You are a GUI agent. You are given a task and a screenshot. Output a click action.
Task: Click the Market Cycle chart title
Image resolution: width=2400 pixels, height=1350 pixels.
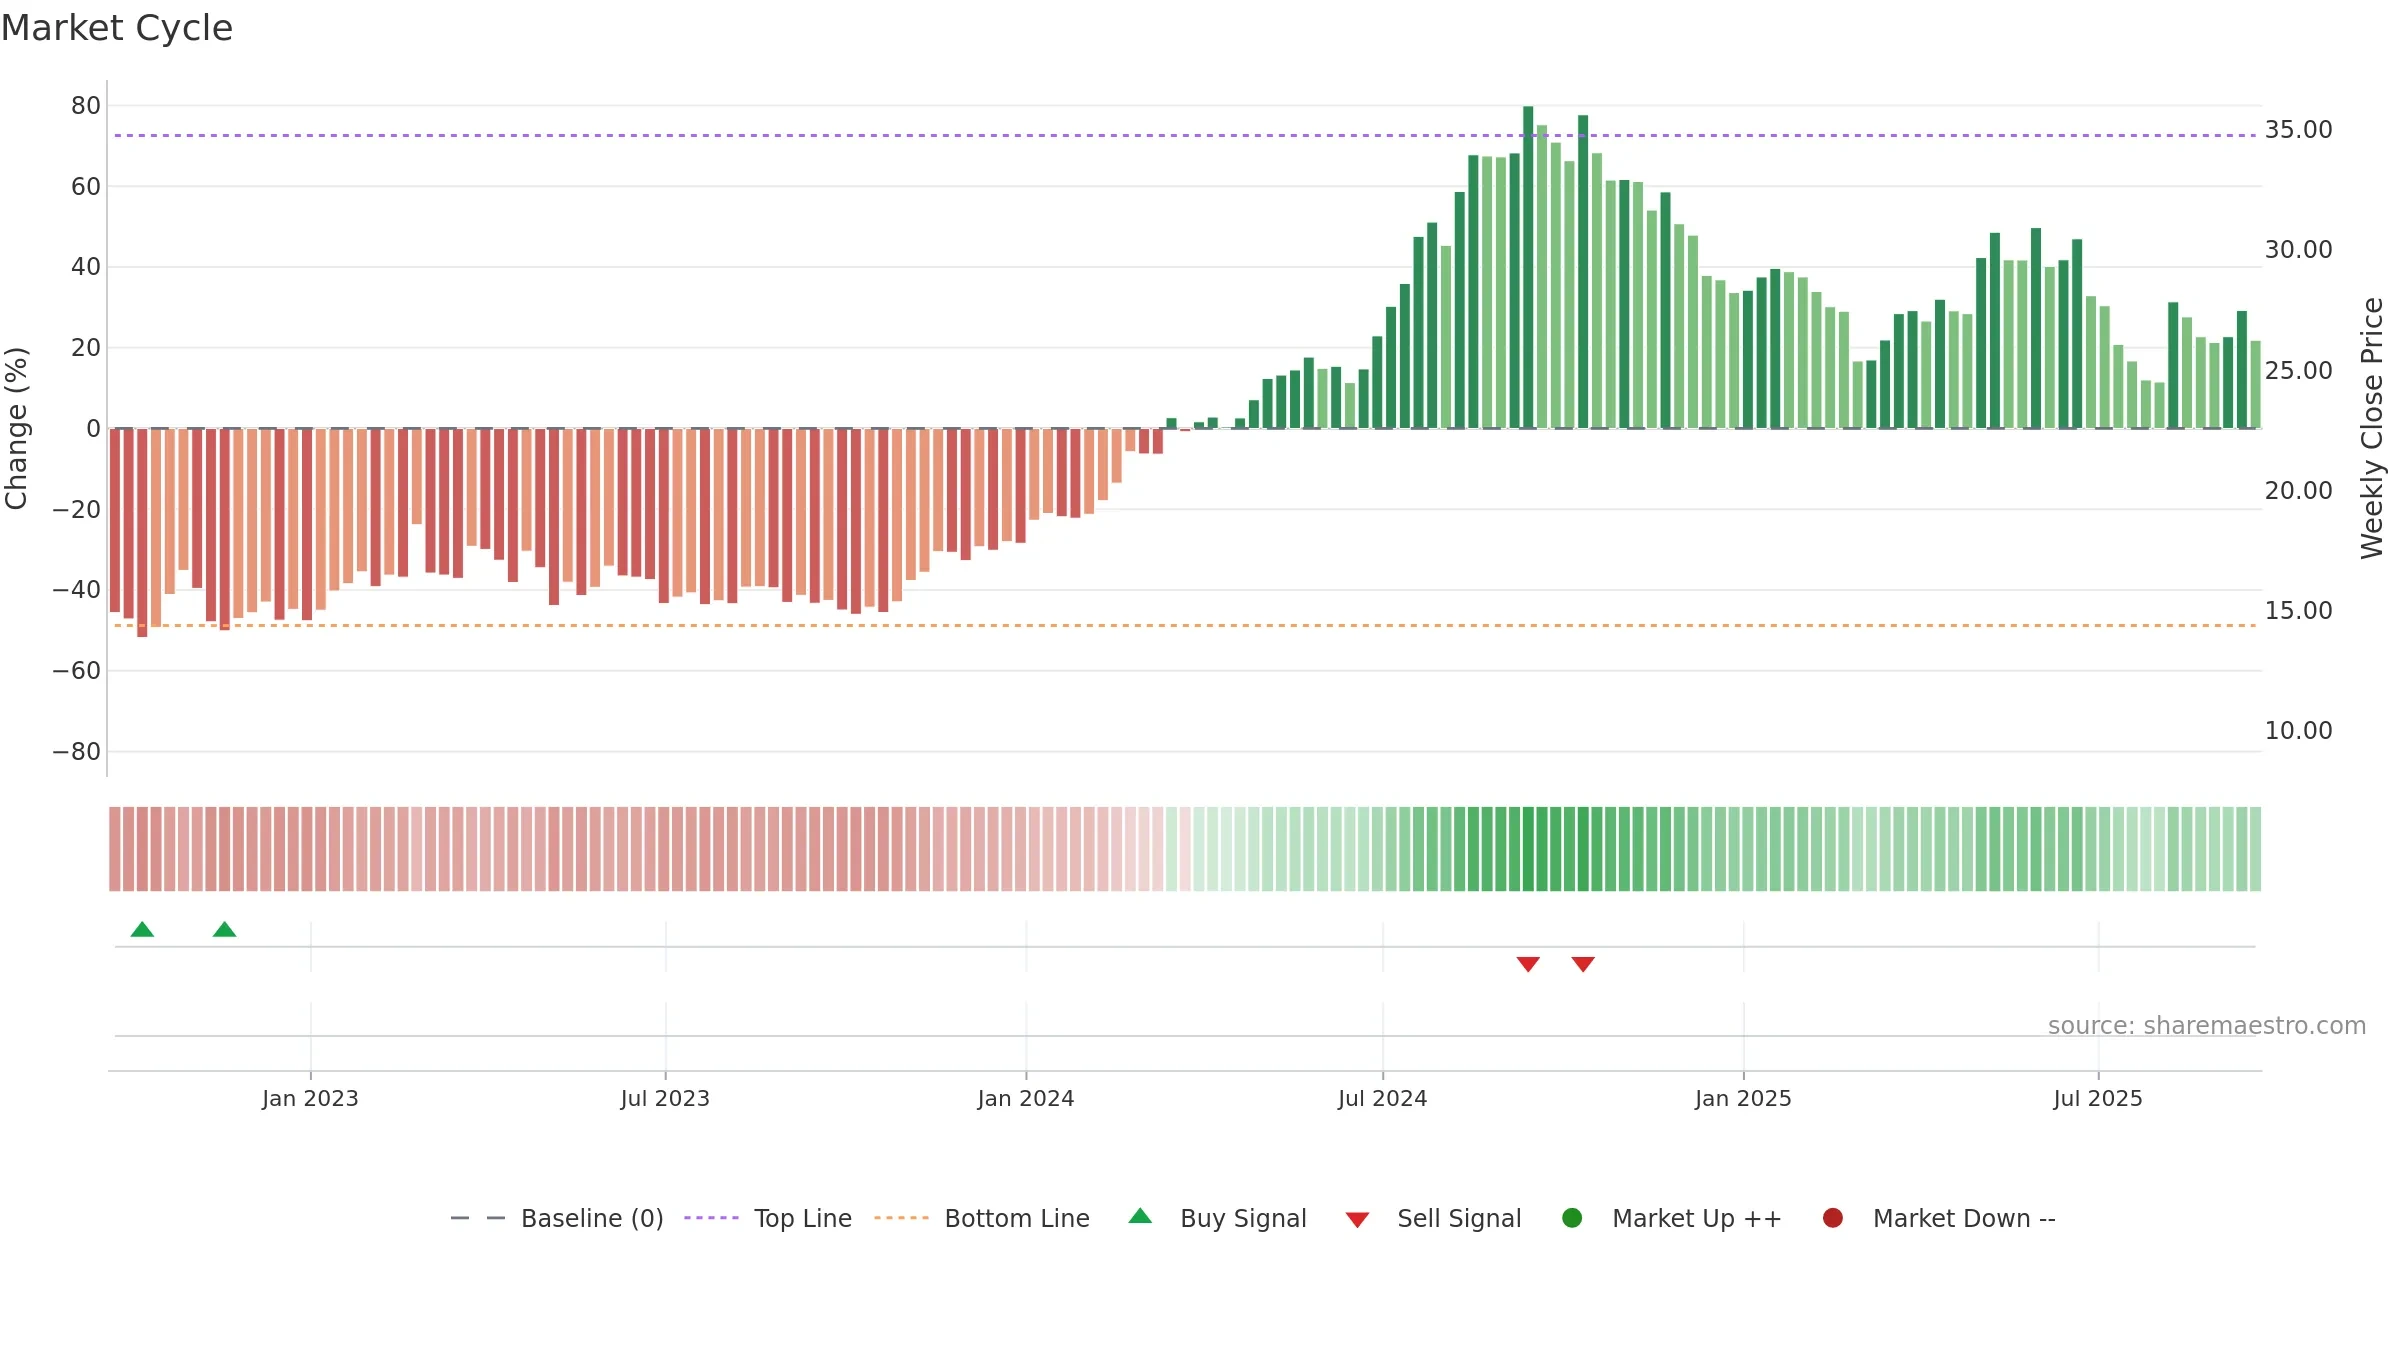point(117,28)
